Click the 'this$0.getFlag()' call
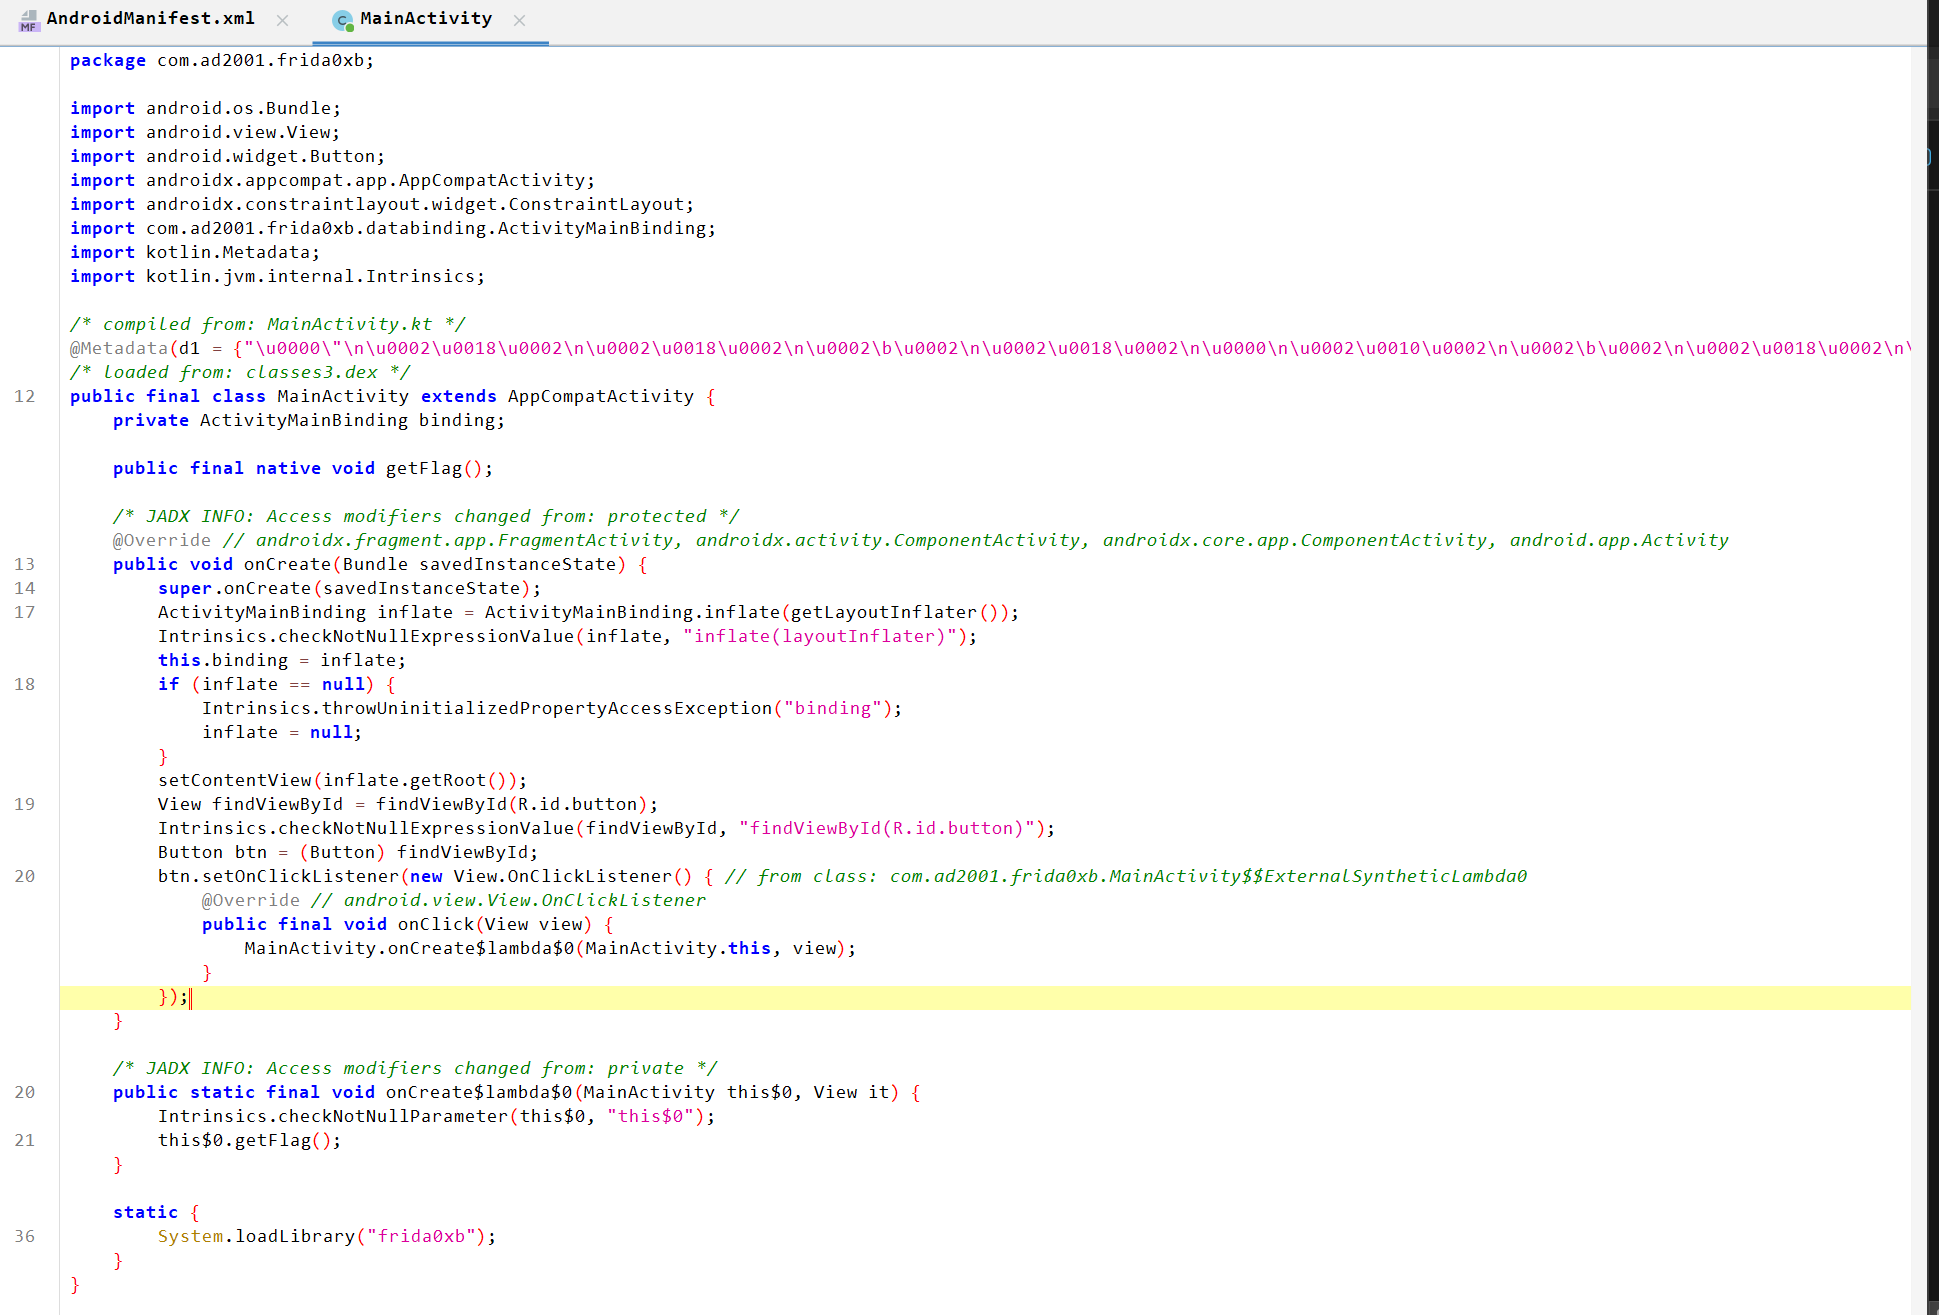This screenshot has height=1315, width=1939. (249, 1140)
